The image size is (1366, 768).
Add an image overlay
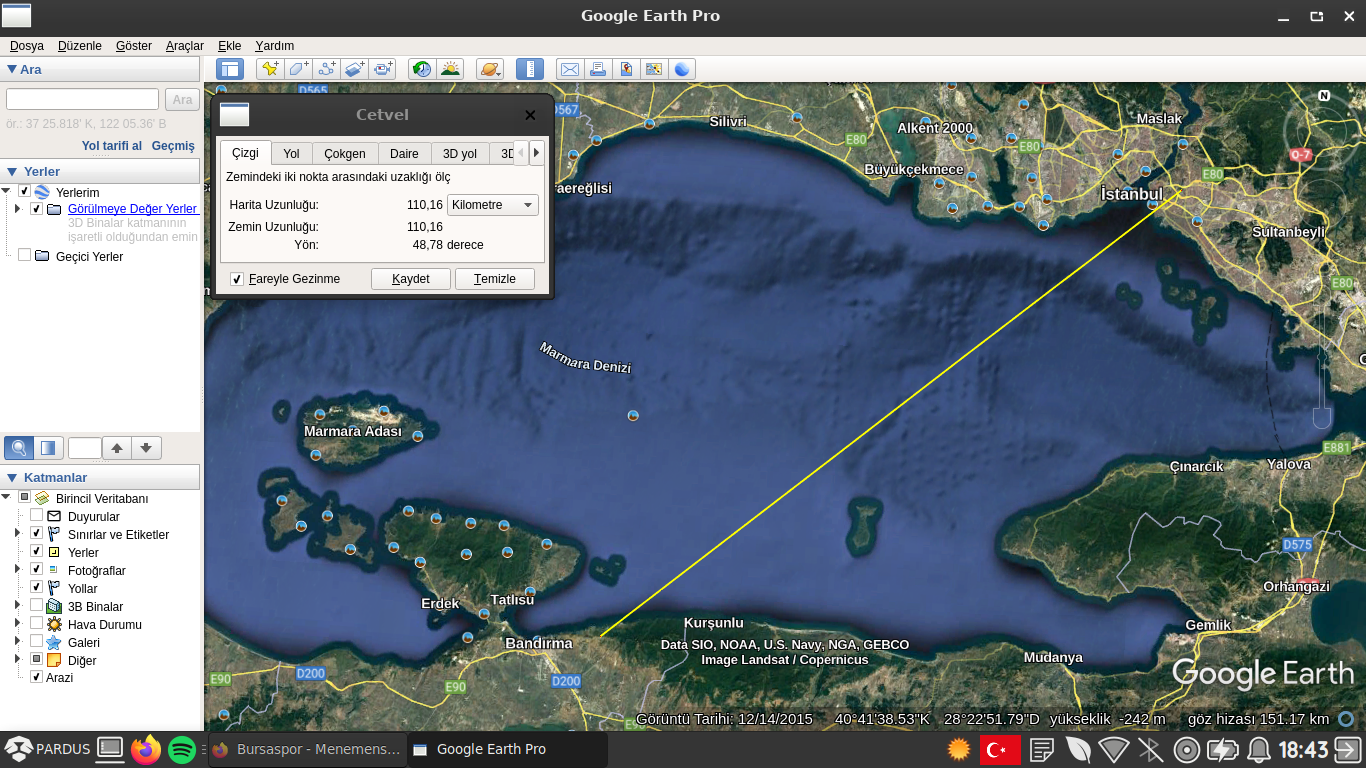(354, 69)
